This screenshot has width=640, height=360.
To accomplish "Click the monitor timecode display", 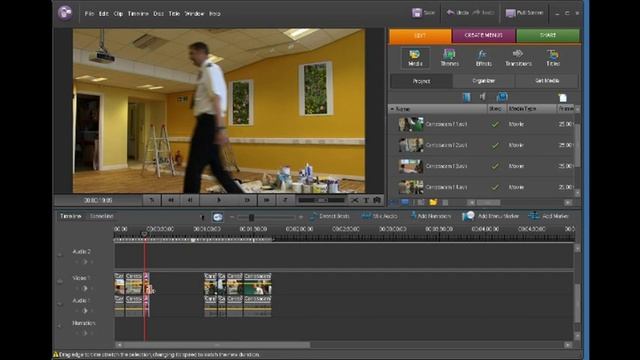I will pyautogui.click(x=98, y=200).
